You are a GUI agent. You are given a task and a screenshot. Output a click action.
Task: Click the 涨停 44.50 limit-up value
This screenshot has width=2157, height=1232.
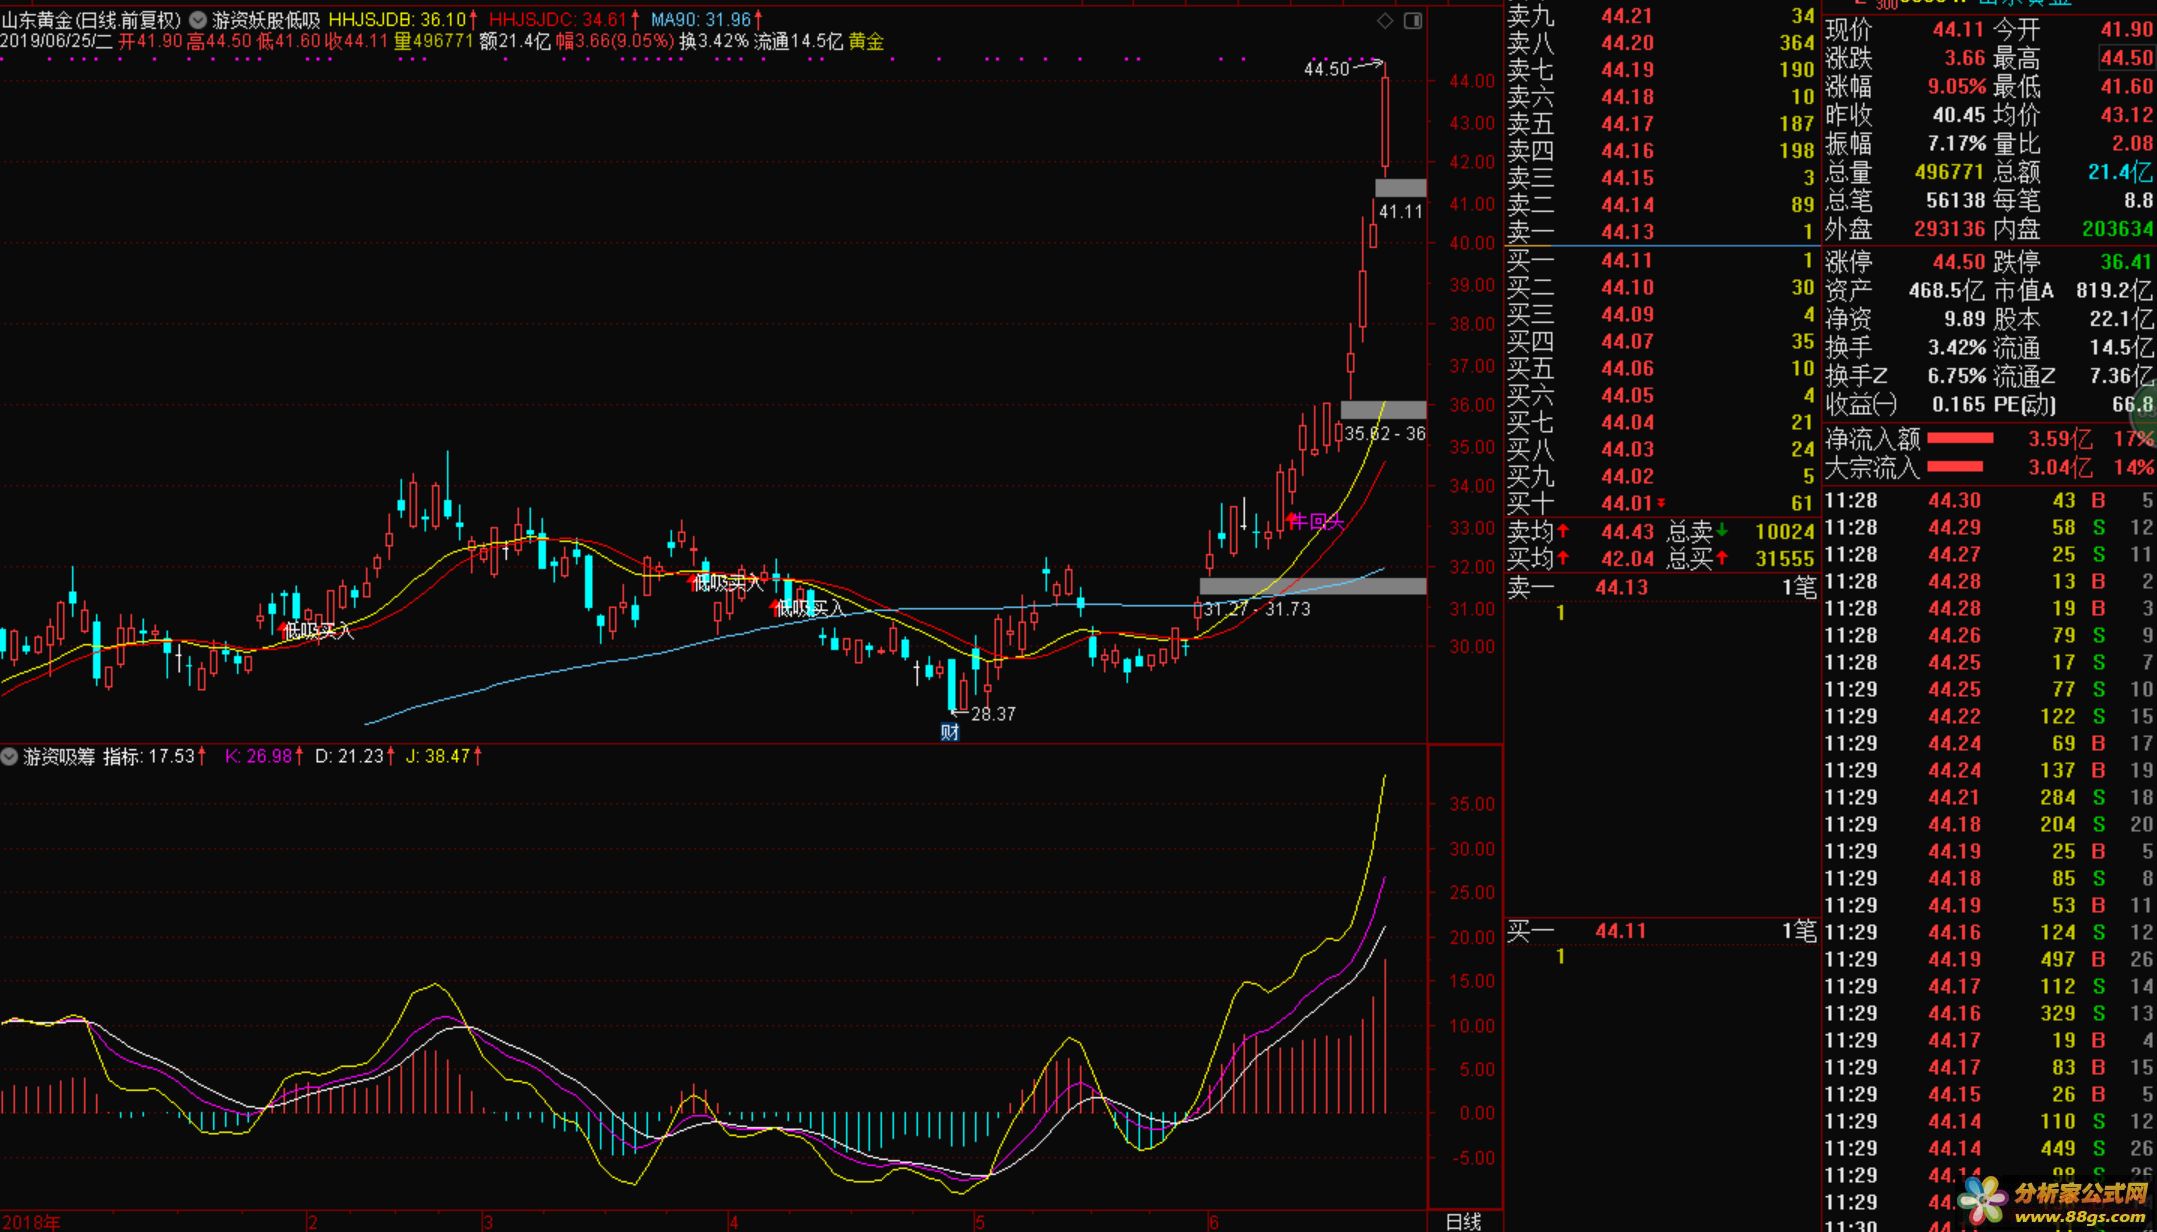[x=1959, y=262]
